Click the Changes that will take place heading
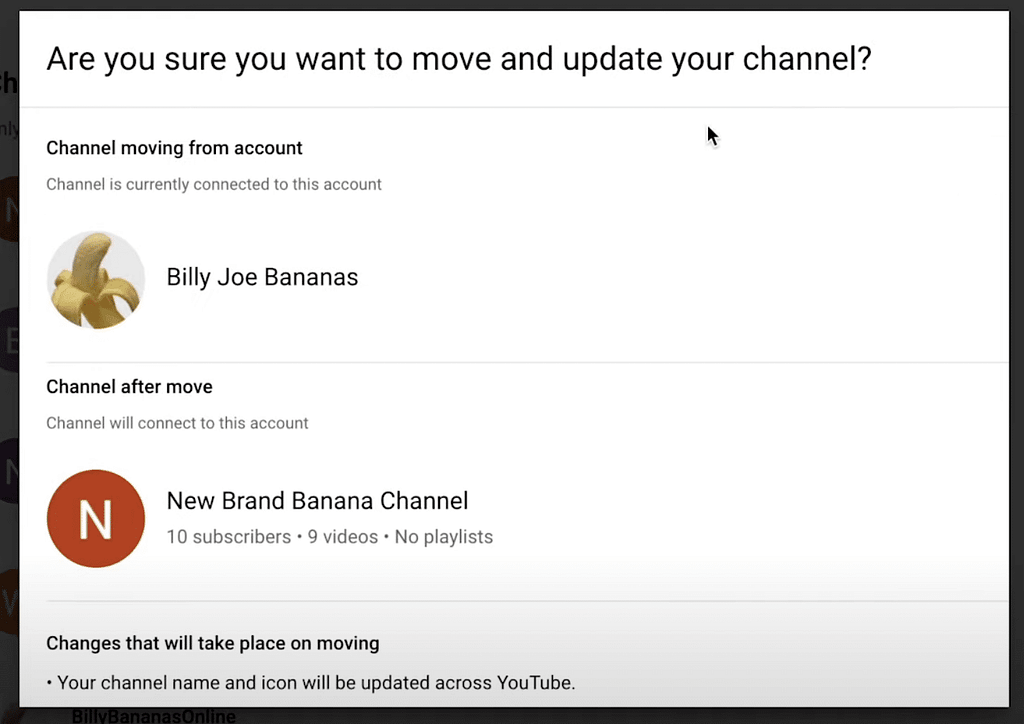 pos(213,643)
